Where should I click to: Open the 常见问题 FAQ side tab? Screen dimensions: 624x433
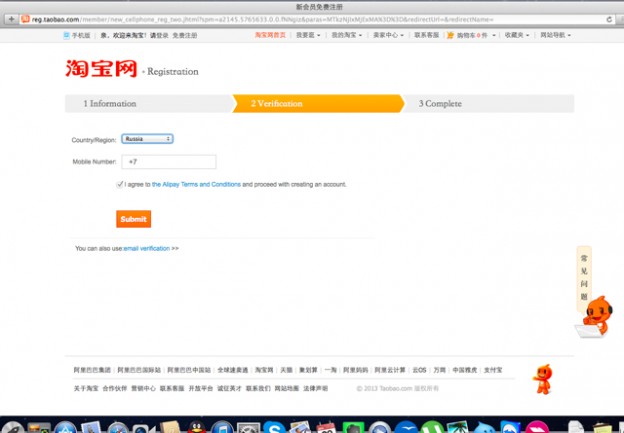click(584, 278)
